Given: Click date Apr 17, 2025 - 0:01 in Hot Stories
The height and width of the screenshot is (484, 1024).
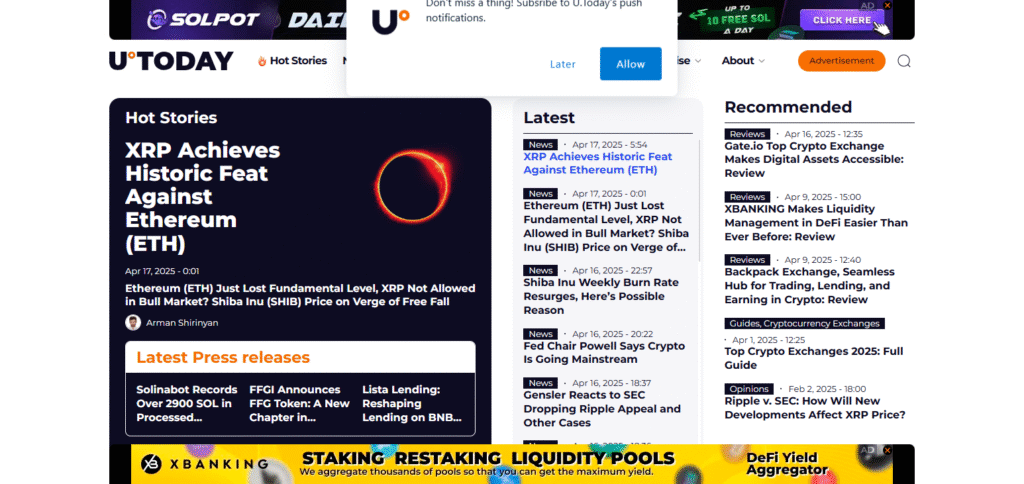Looking at the screenshot, I should click(x=163, y=271).
